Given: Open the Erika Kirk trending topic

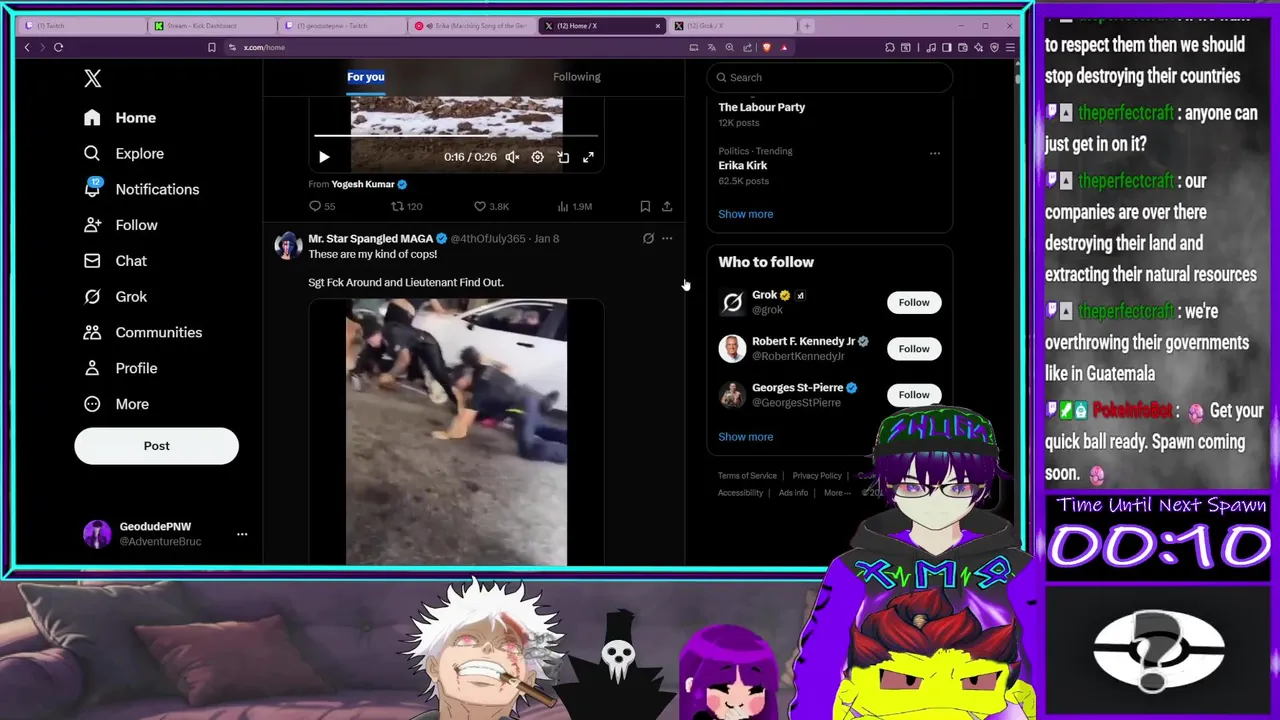Looking at the screenshot, I should point(742,165).
